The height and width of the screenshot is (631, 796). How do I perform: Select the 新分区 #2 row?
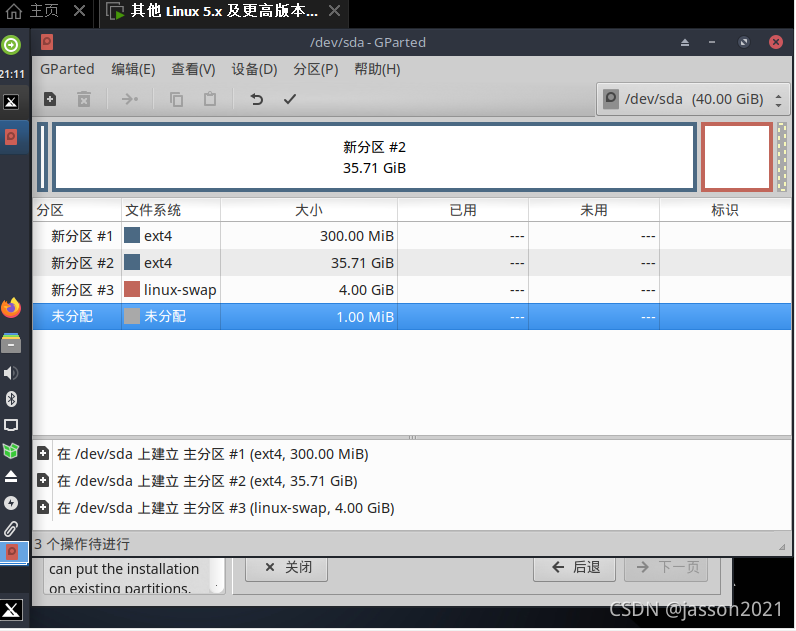coord(412,263)
